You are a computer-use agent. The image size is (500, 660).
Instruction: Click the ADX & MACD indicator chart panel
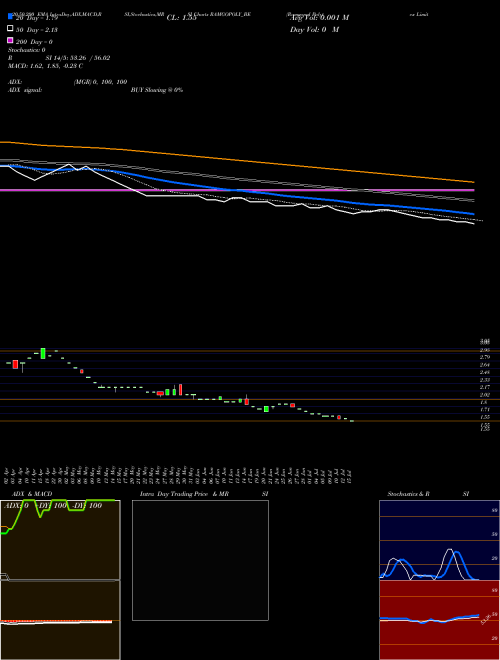60,580
